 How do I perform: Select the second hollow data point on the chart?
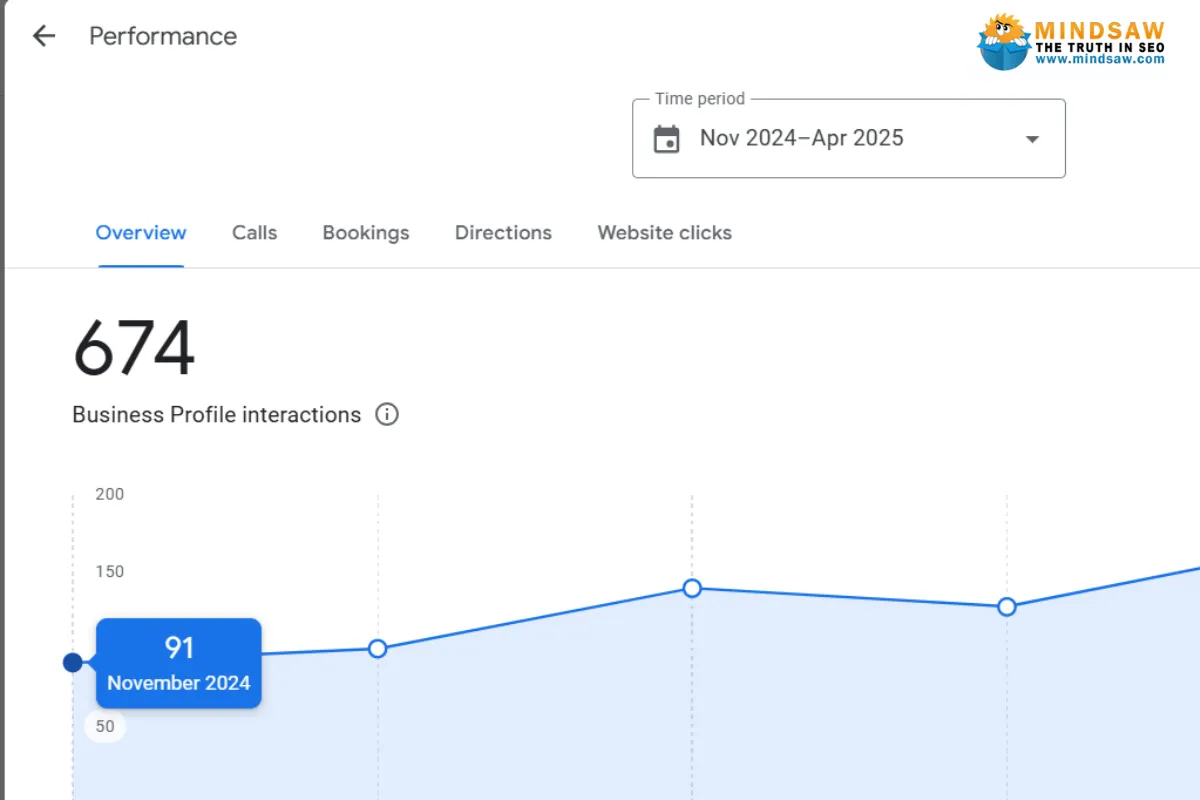coord(377,649)
